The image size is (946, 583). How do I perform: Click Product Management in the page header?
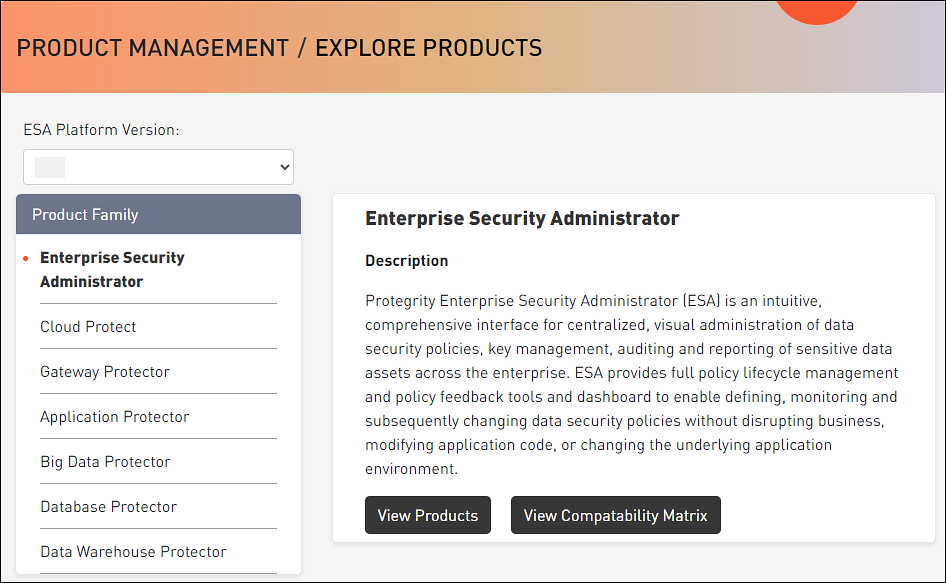click(151, 47)
